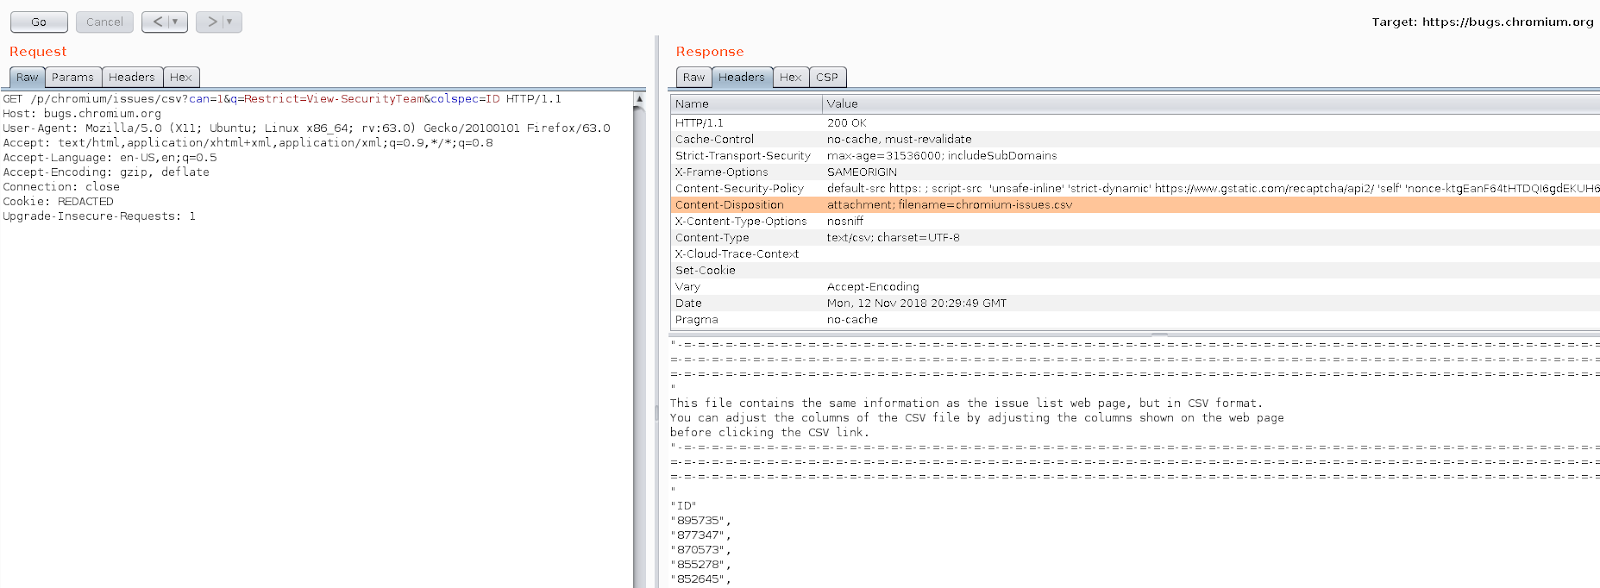Screen dimensions: 1600x588
Task: Click the Target bugs.chromium.org label
Action: pos(1483,22)
